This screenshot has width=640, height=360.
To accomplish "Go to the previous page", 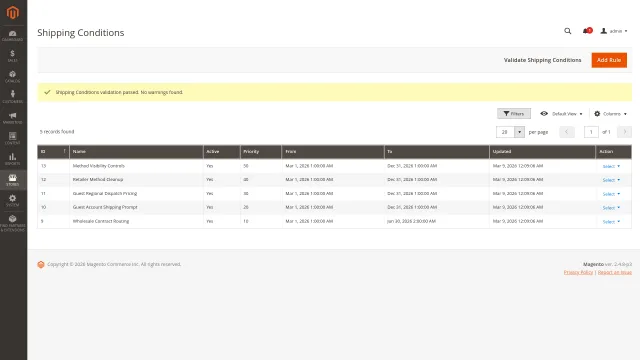I will coord(567,132).
